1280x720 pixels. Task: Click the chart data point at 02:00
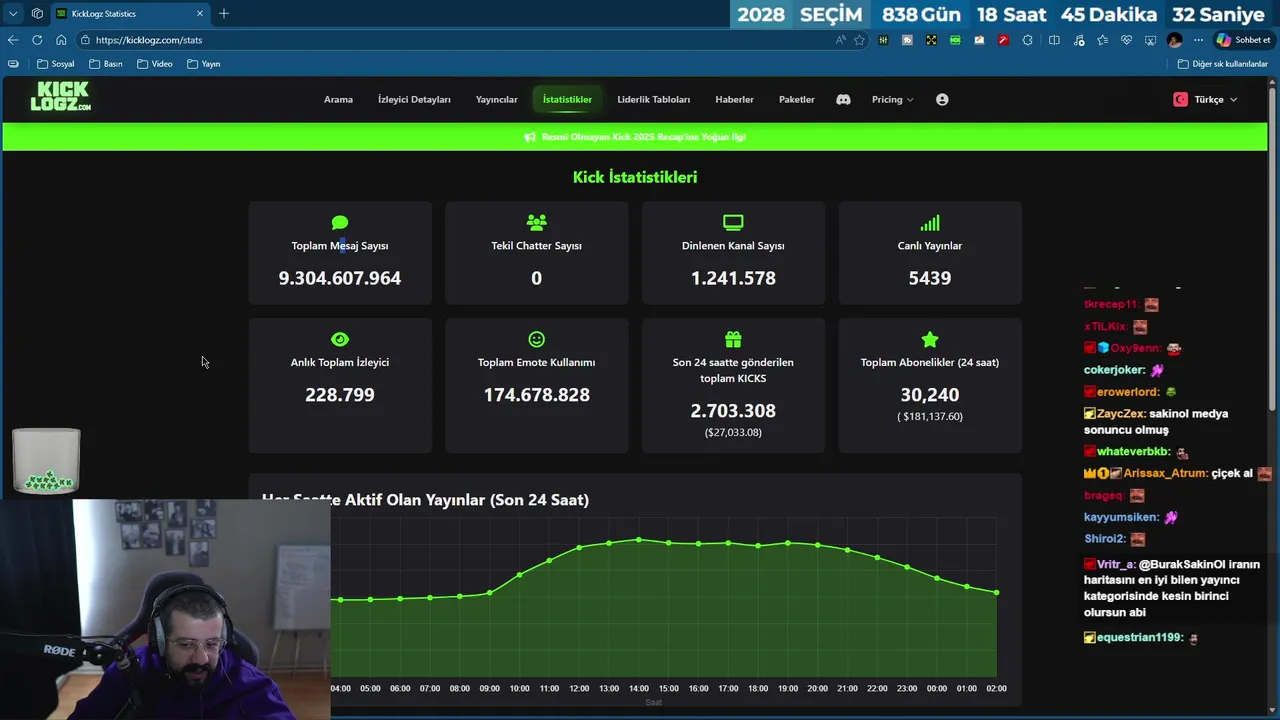pos(997,592)
